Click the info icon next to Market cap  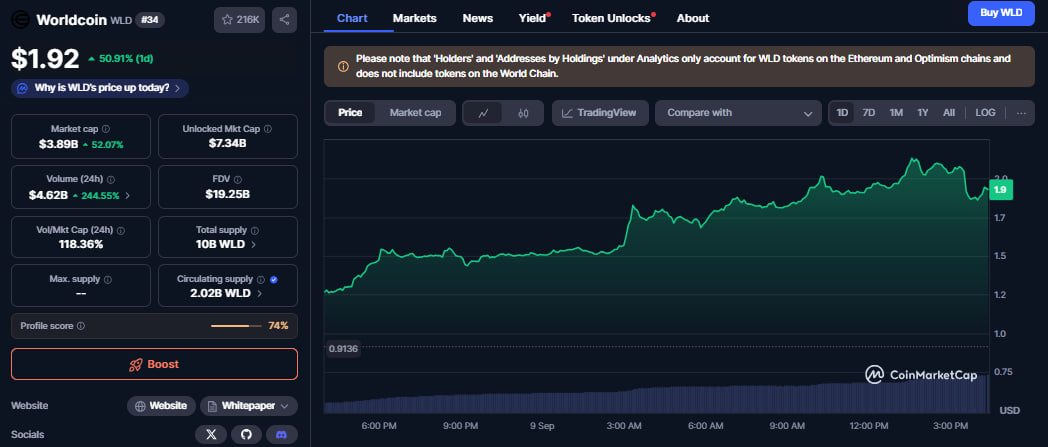tap(106, 129)
